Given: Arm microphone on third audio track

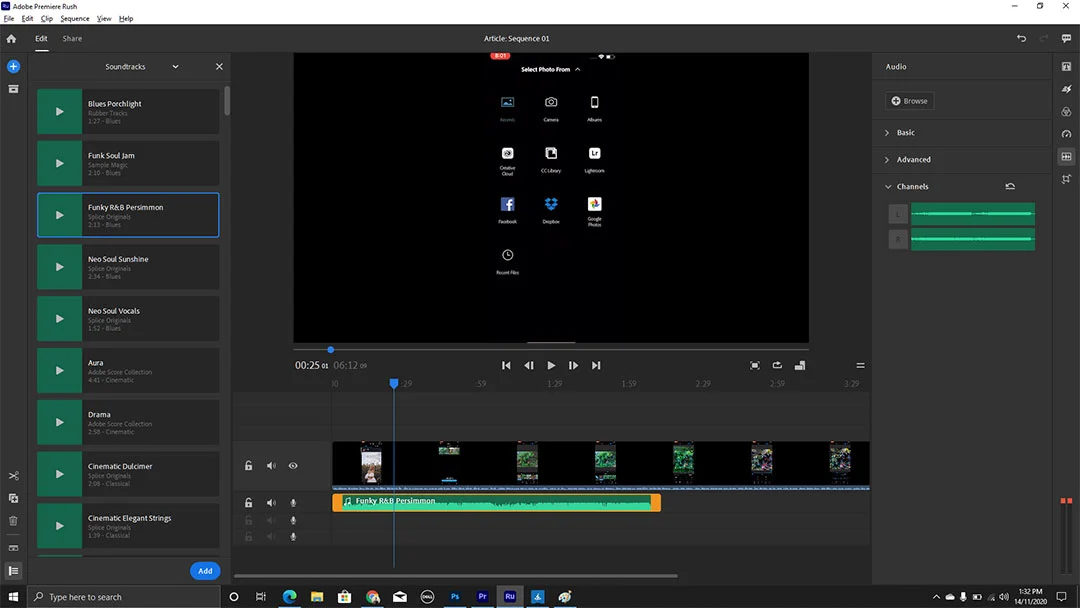Looking at the screenshot, I should point(293,536).
